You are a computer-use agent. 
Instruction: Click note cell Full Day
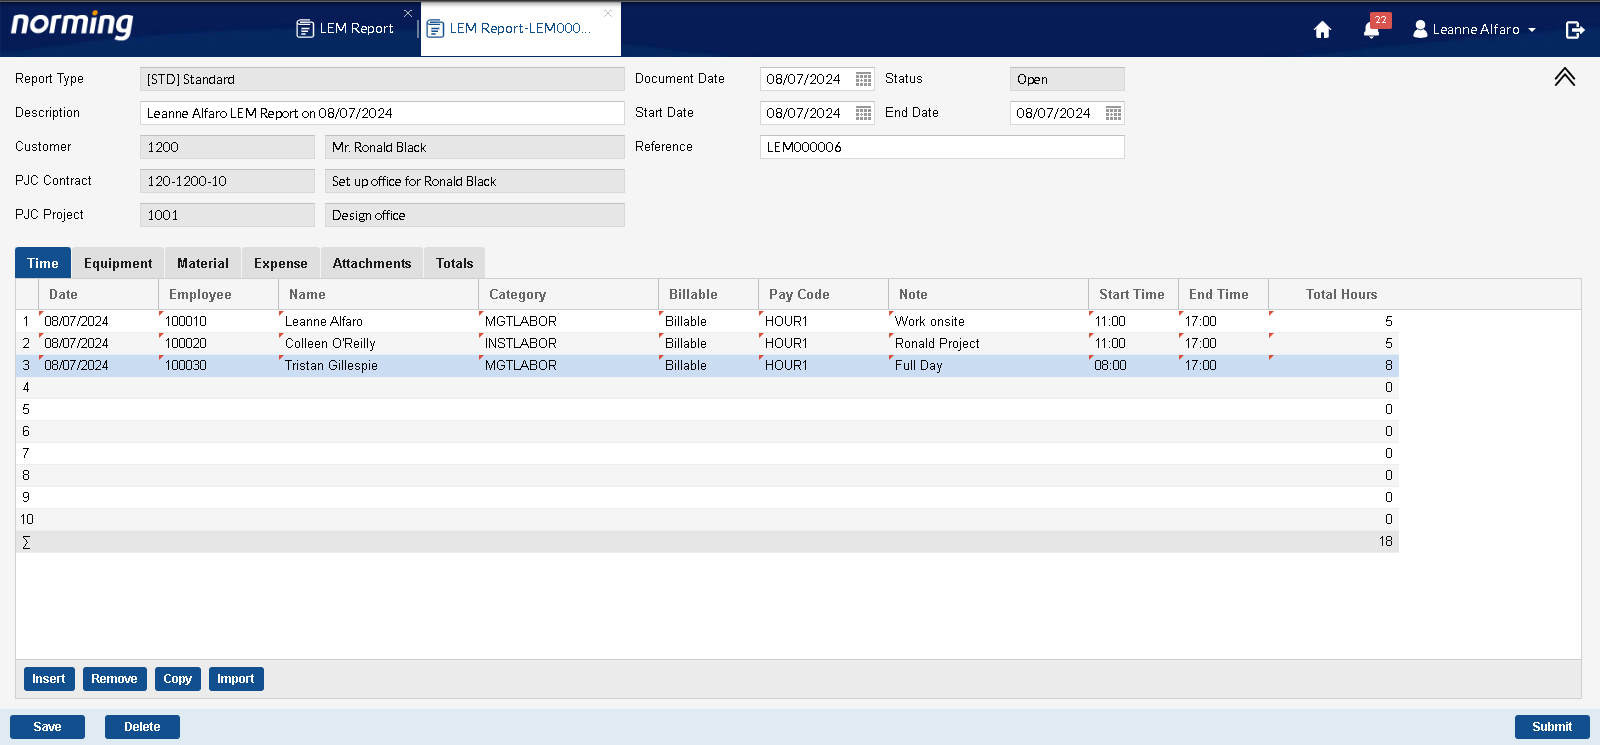click(988, 365)
